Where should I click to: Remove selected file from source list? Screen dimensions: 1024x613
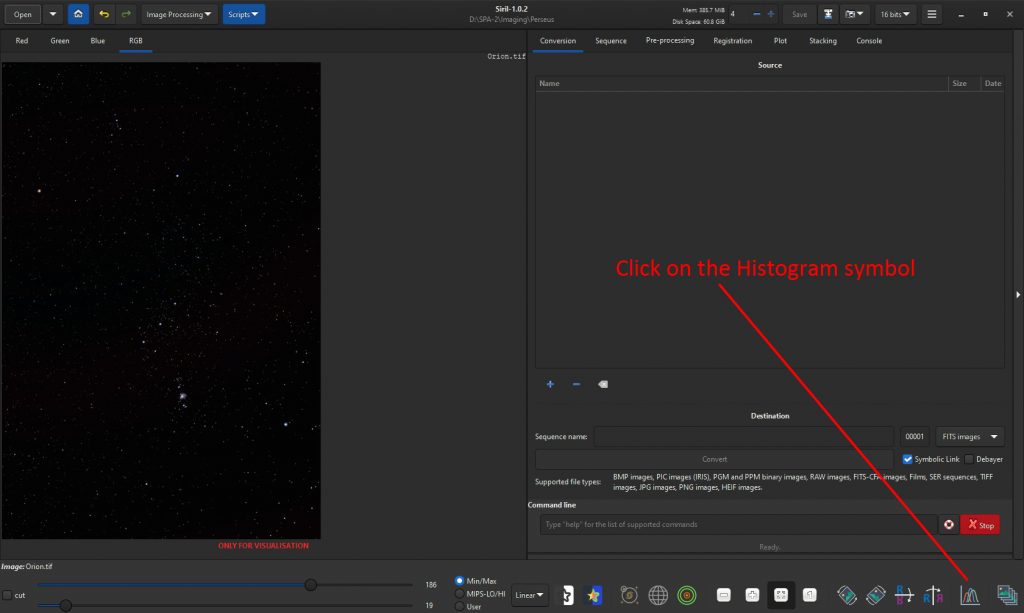point(576,385)
